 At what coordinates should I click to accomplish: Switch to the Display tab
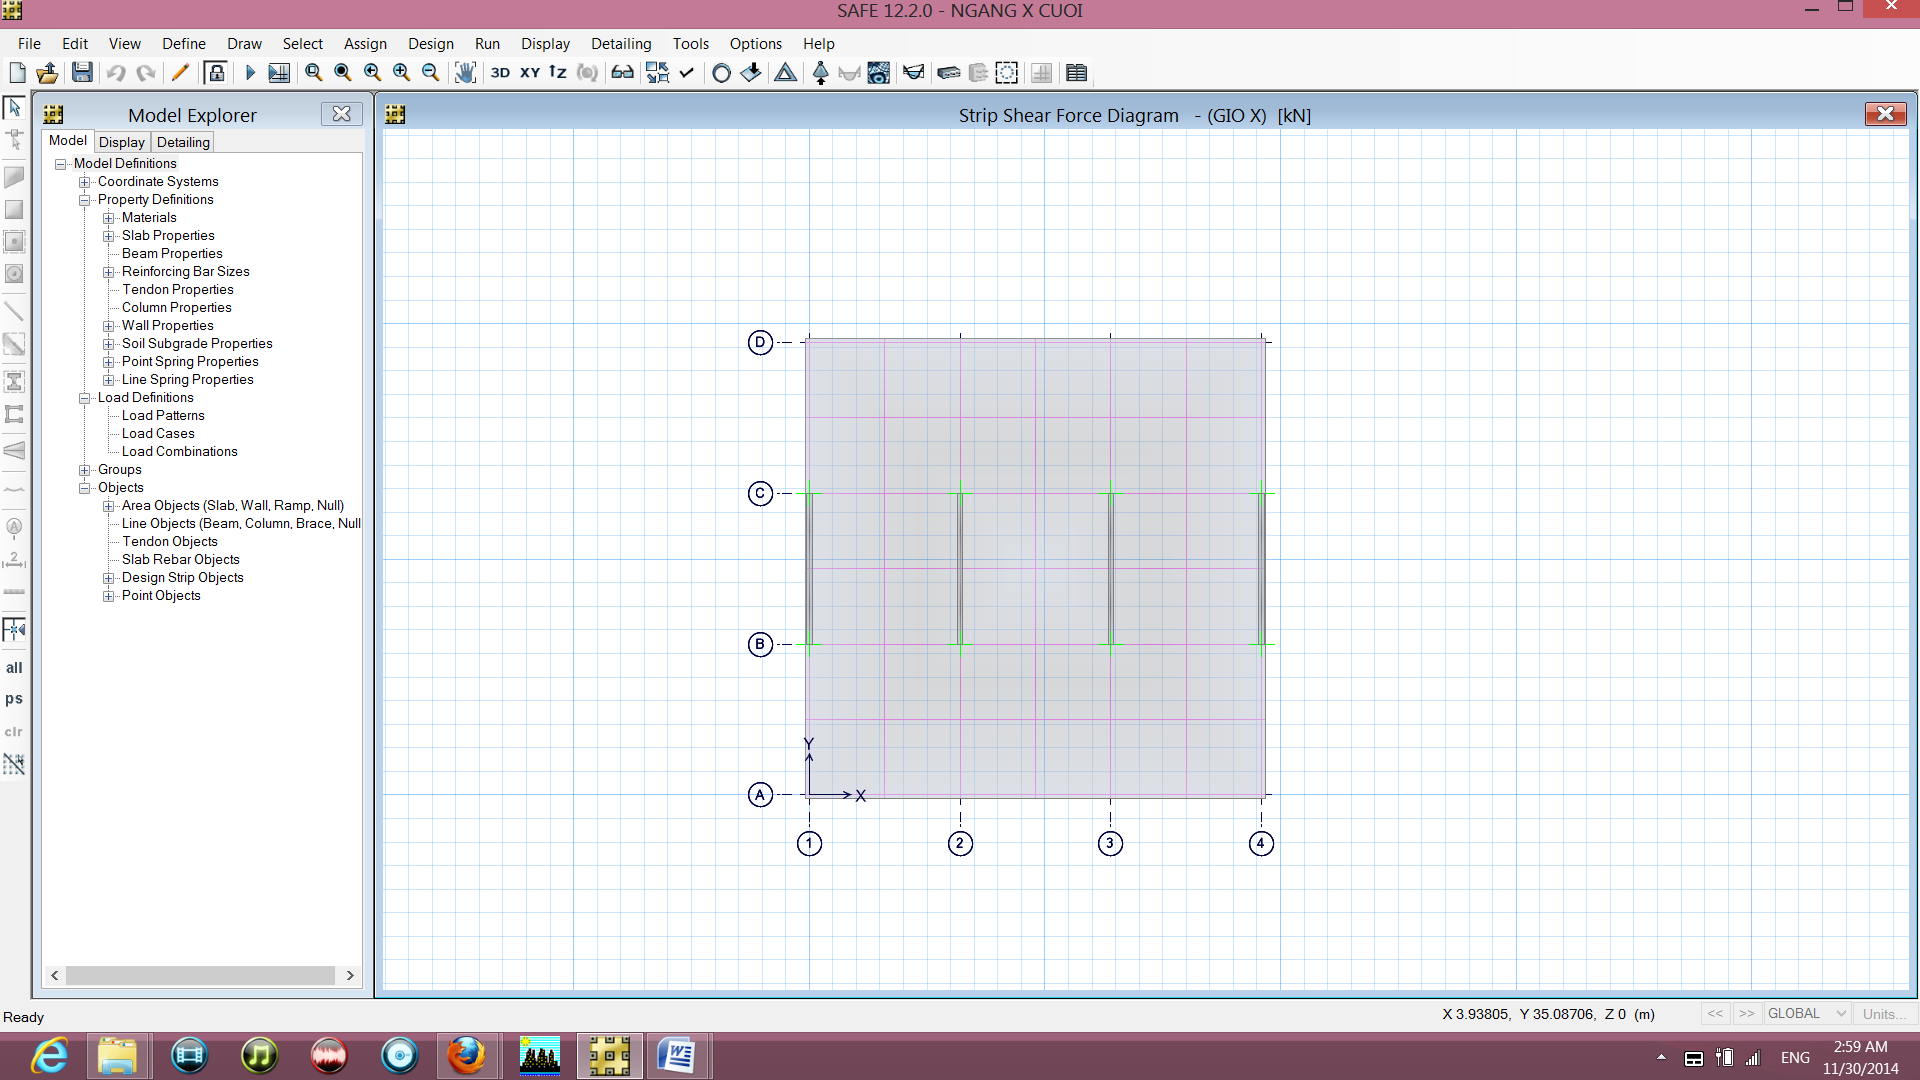[122, 142]
